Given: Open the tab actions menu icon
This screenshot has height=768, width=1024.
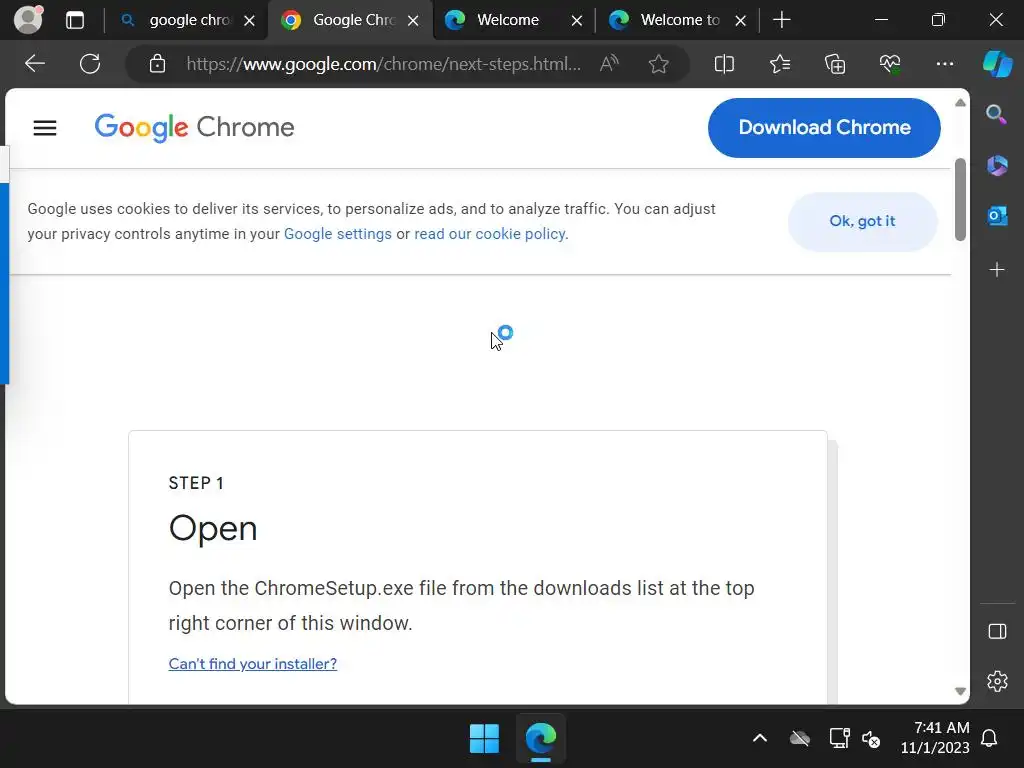Looking at the screenshot, I should (75, 20).
